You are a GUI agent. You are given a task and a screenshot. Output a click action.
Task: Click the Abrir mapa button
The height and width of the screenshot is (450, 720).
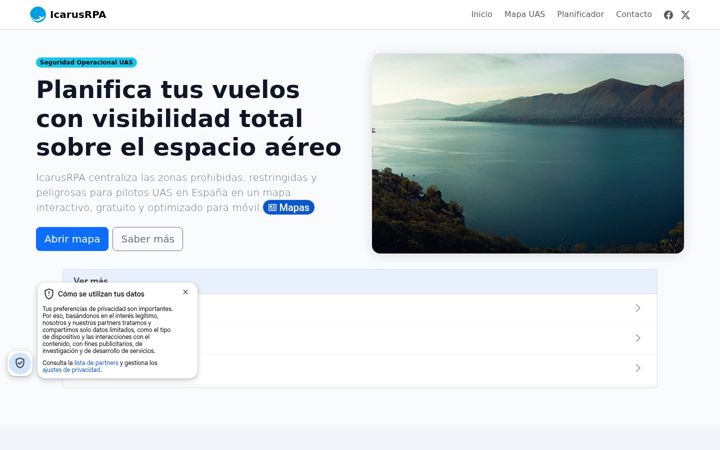[72, 239]
